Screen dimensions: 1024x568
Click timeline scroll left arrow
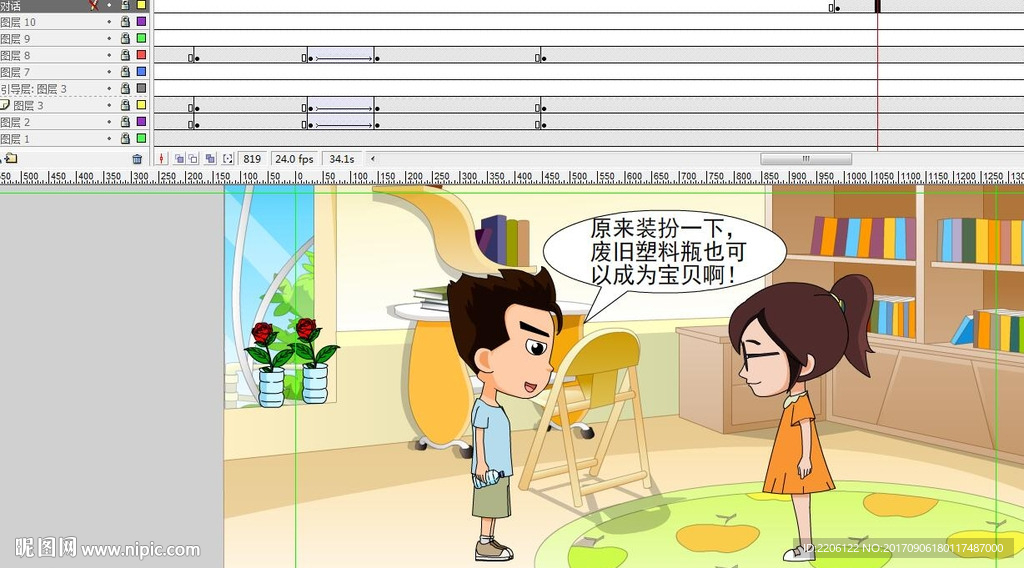pos(372,159)
